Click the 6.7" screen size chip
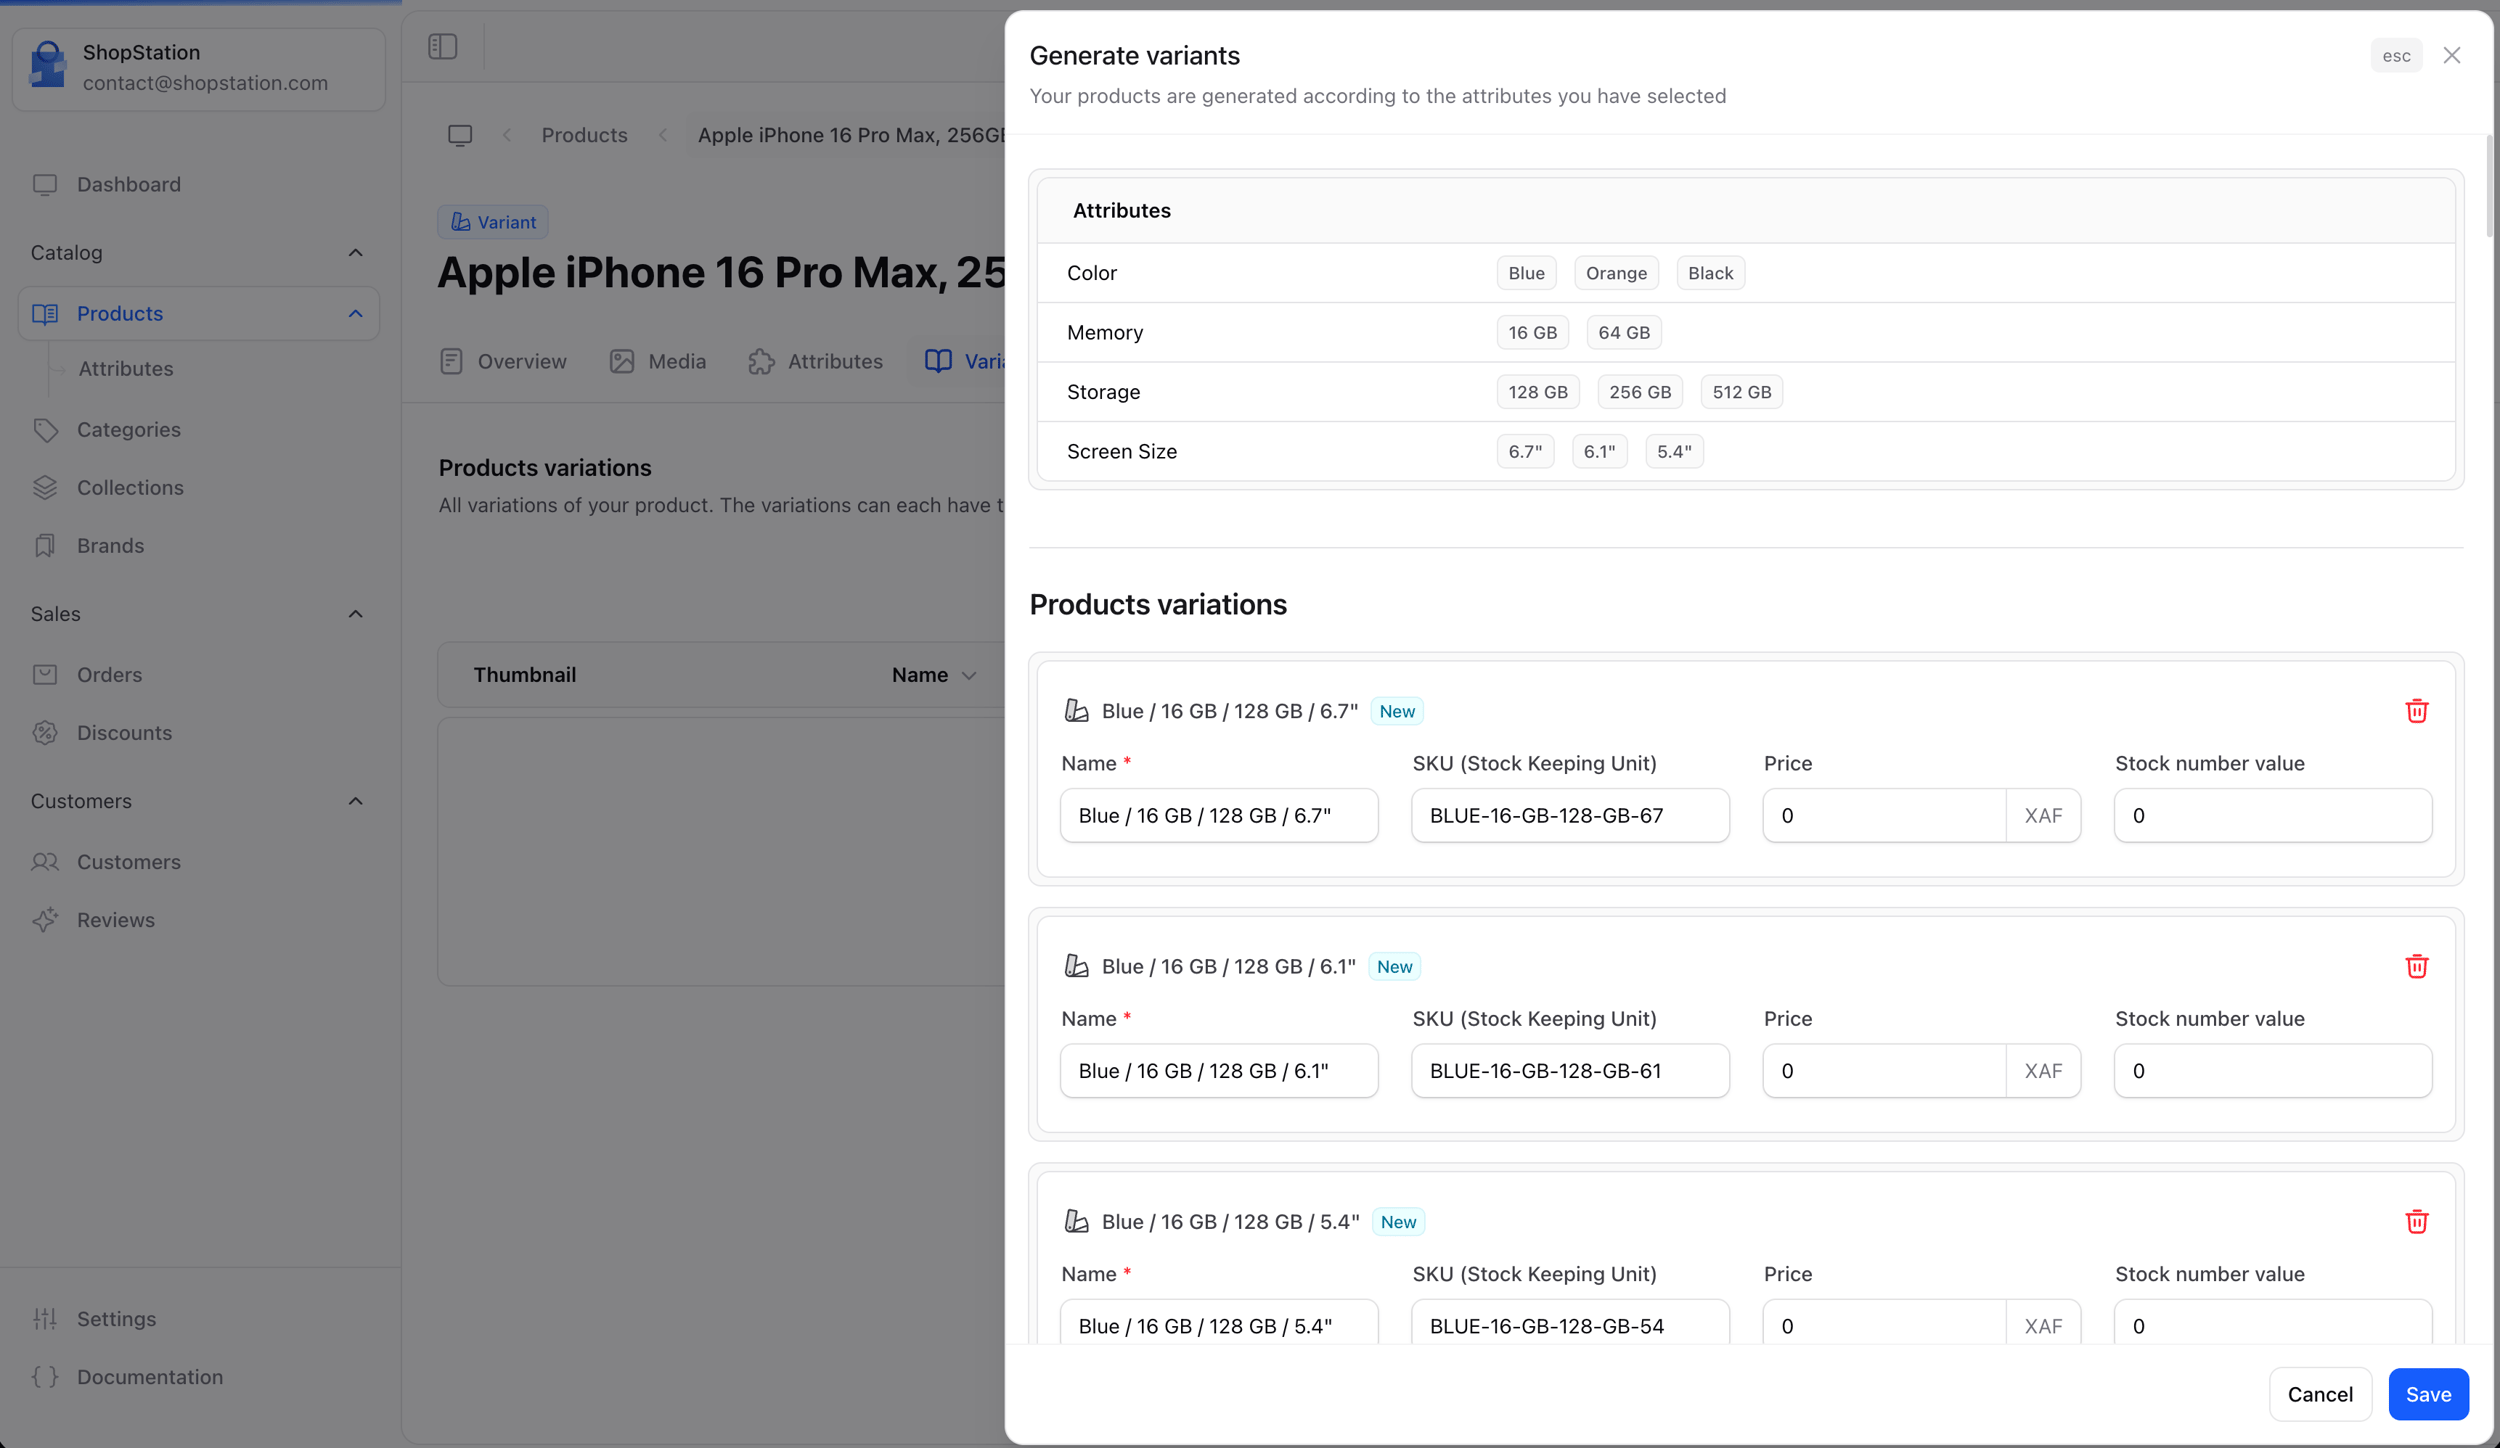This screenshot has width=2500, height=1448. point(1525,451)
